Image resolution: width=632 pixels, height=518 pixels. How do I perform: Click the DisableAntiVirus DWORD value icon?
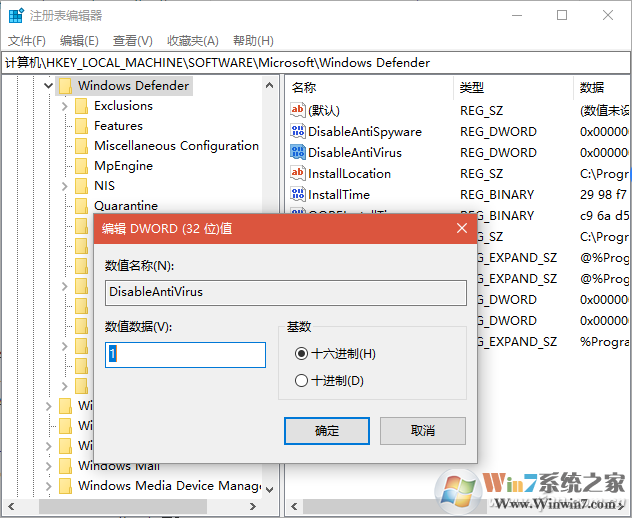click(x=297, y=152)
